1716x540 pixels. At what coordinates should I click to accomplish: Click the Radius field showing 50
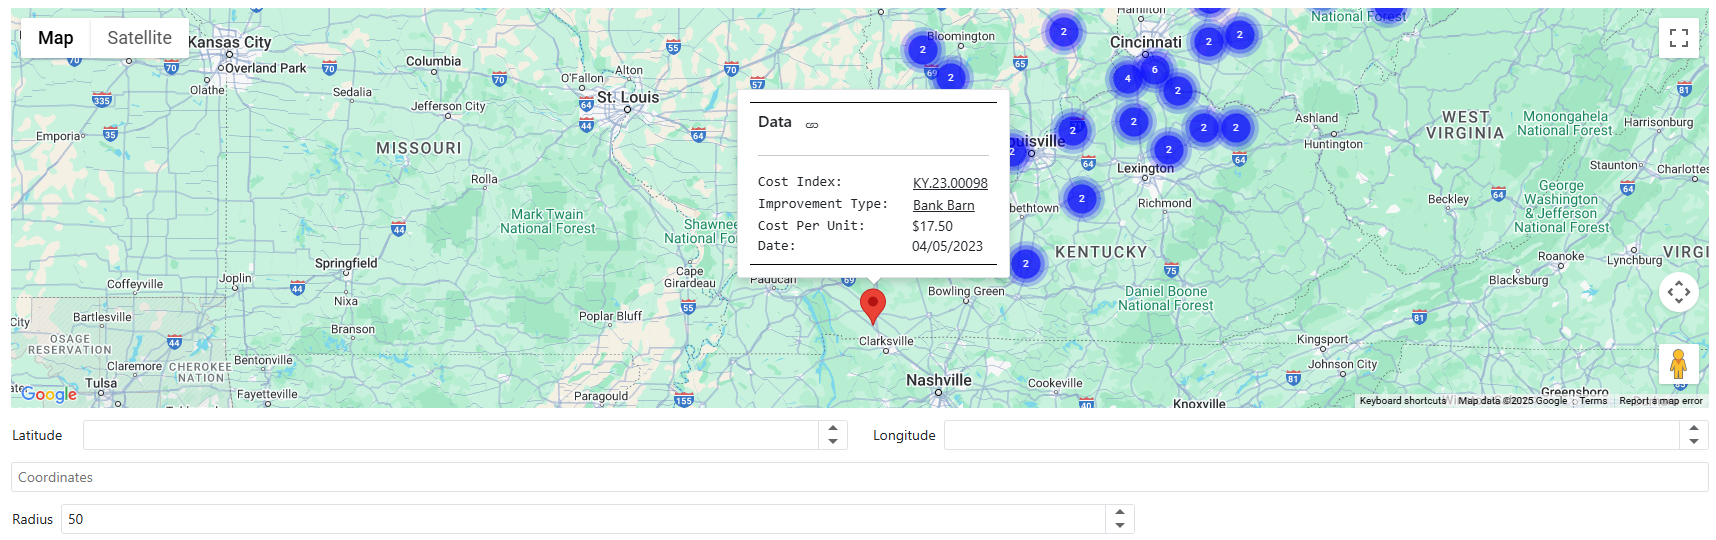click(x=582, y=519)
